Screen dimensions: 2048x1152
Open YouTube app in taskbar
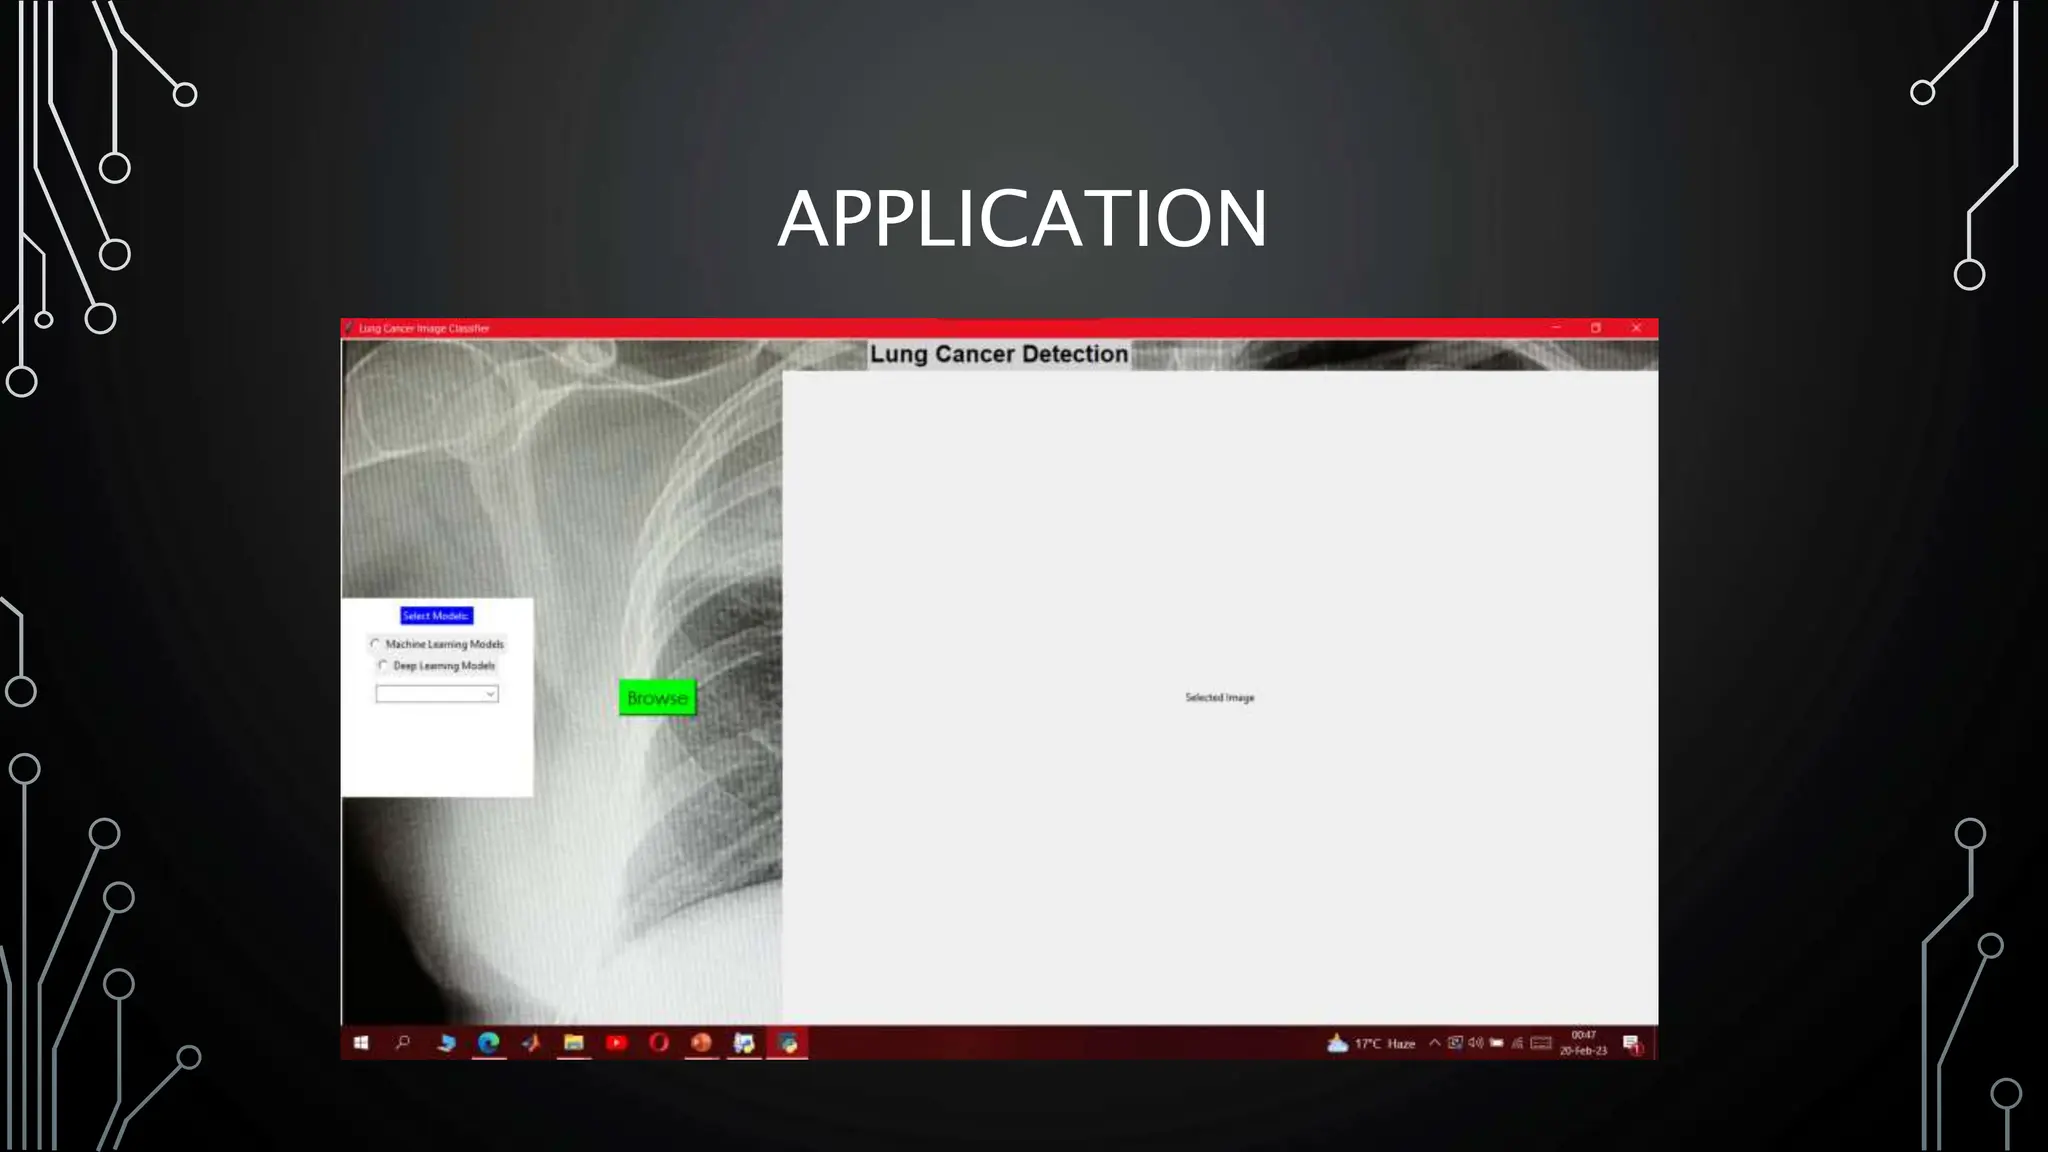coord(616,1043)
